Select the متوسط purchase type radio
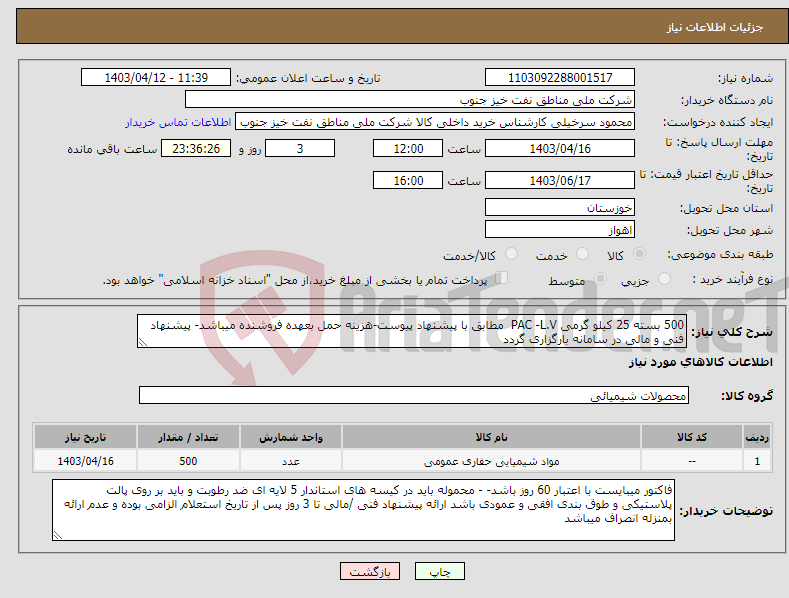The width and height of the screenshot is (789, 598). [x=600, y=278]
